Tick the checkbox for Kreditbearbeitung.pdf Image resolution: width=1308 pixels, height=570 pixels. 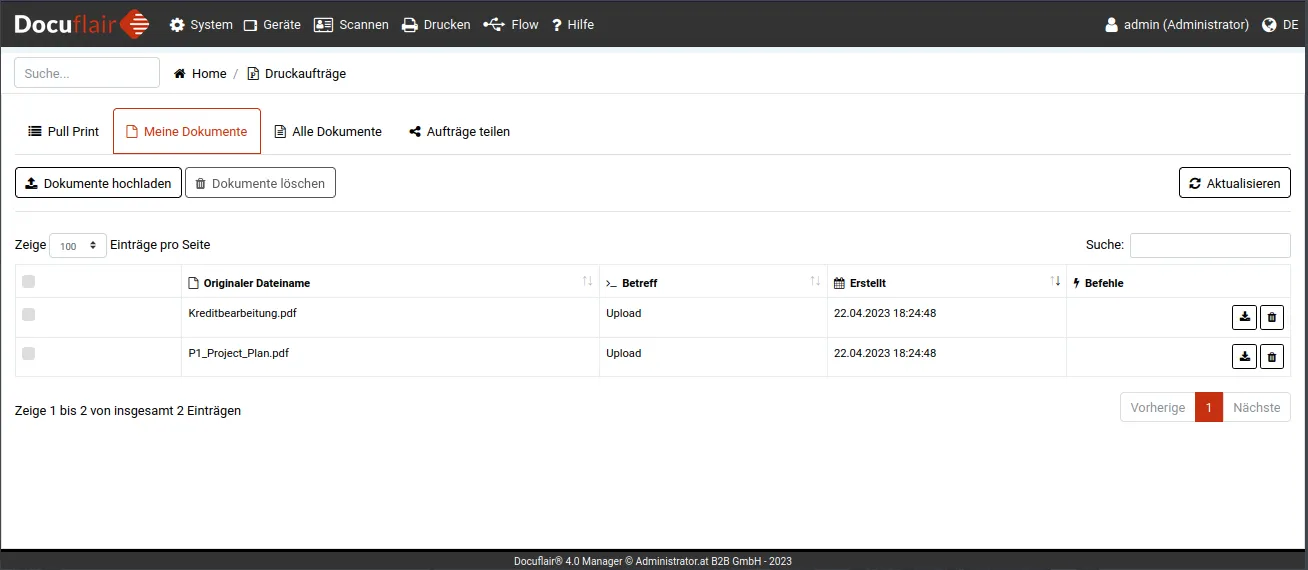(28, 314)
